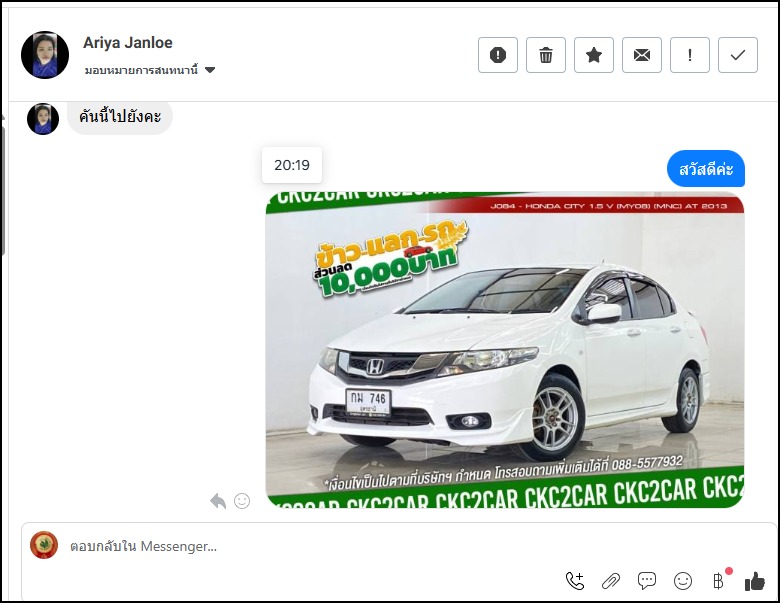Viewport: 780px width, 603px height.
Task: Open payment request baht icon
Action: (718, 580)
